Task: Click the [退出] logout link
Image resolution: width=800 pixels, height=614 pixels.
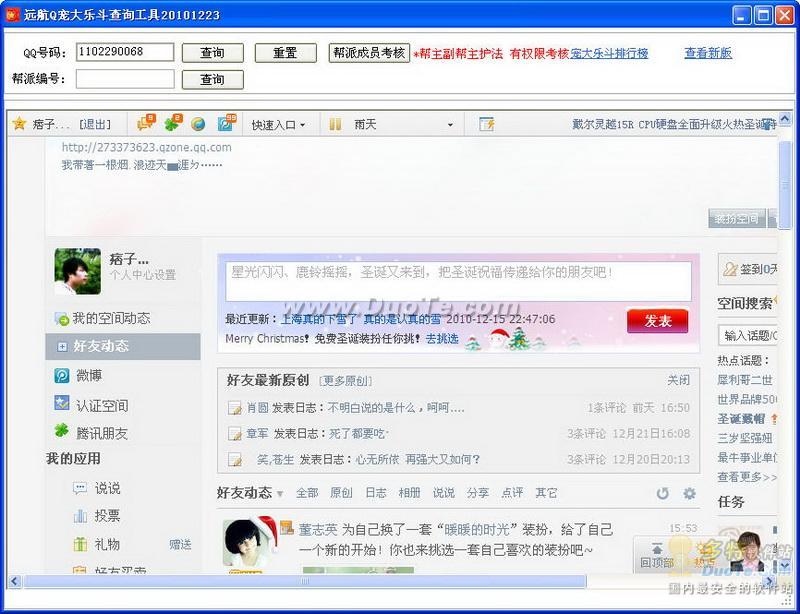Action: click(94, 125)
